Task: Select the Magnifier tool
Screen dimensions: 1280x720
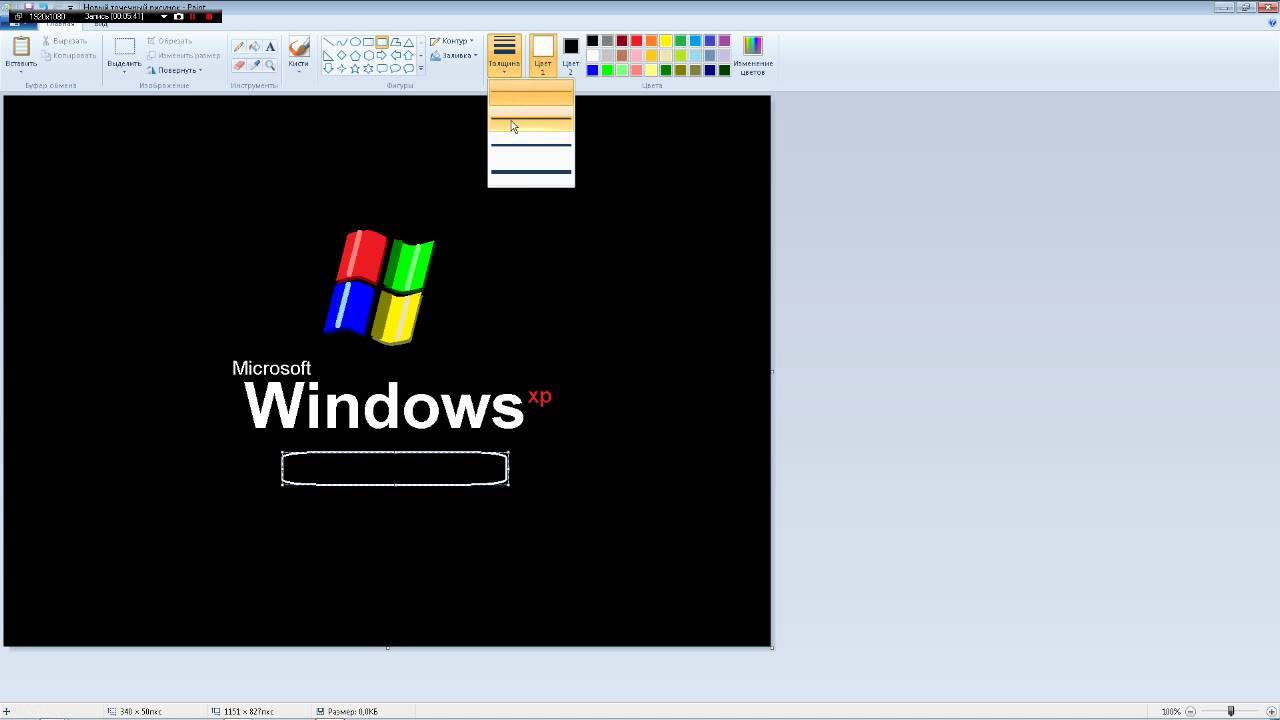Action: click(270, 65)
